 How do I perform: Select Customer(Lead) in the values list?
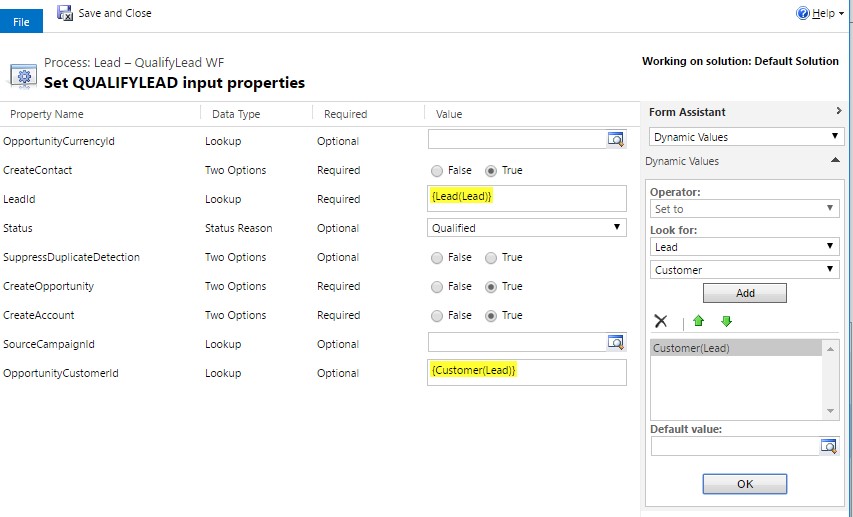pos(691,348)
